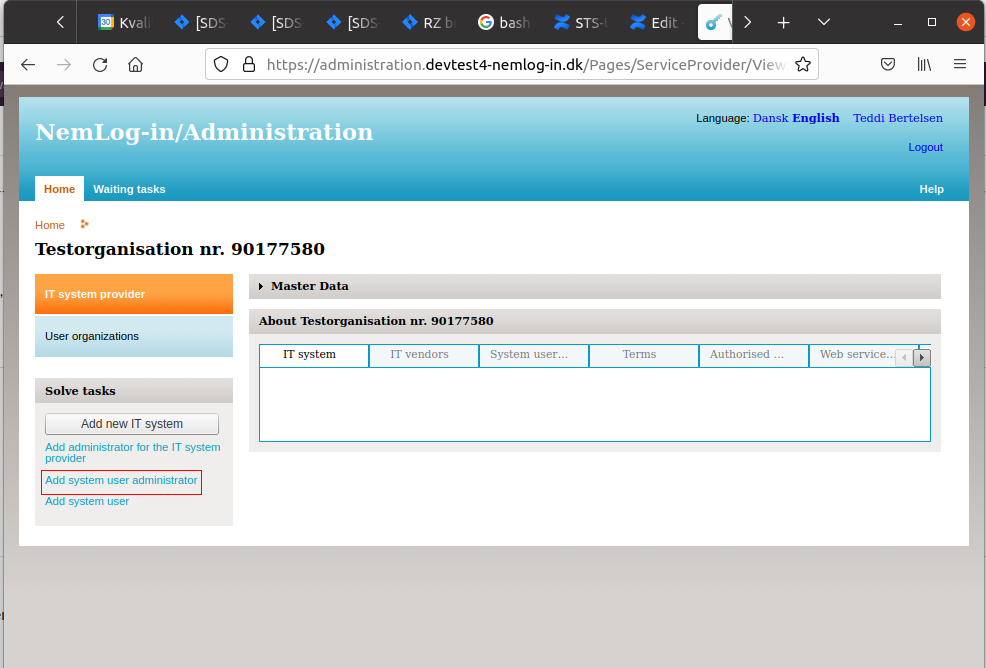Switch language to Dansk

770,118
